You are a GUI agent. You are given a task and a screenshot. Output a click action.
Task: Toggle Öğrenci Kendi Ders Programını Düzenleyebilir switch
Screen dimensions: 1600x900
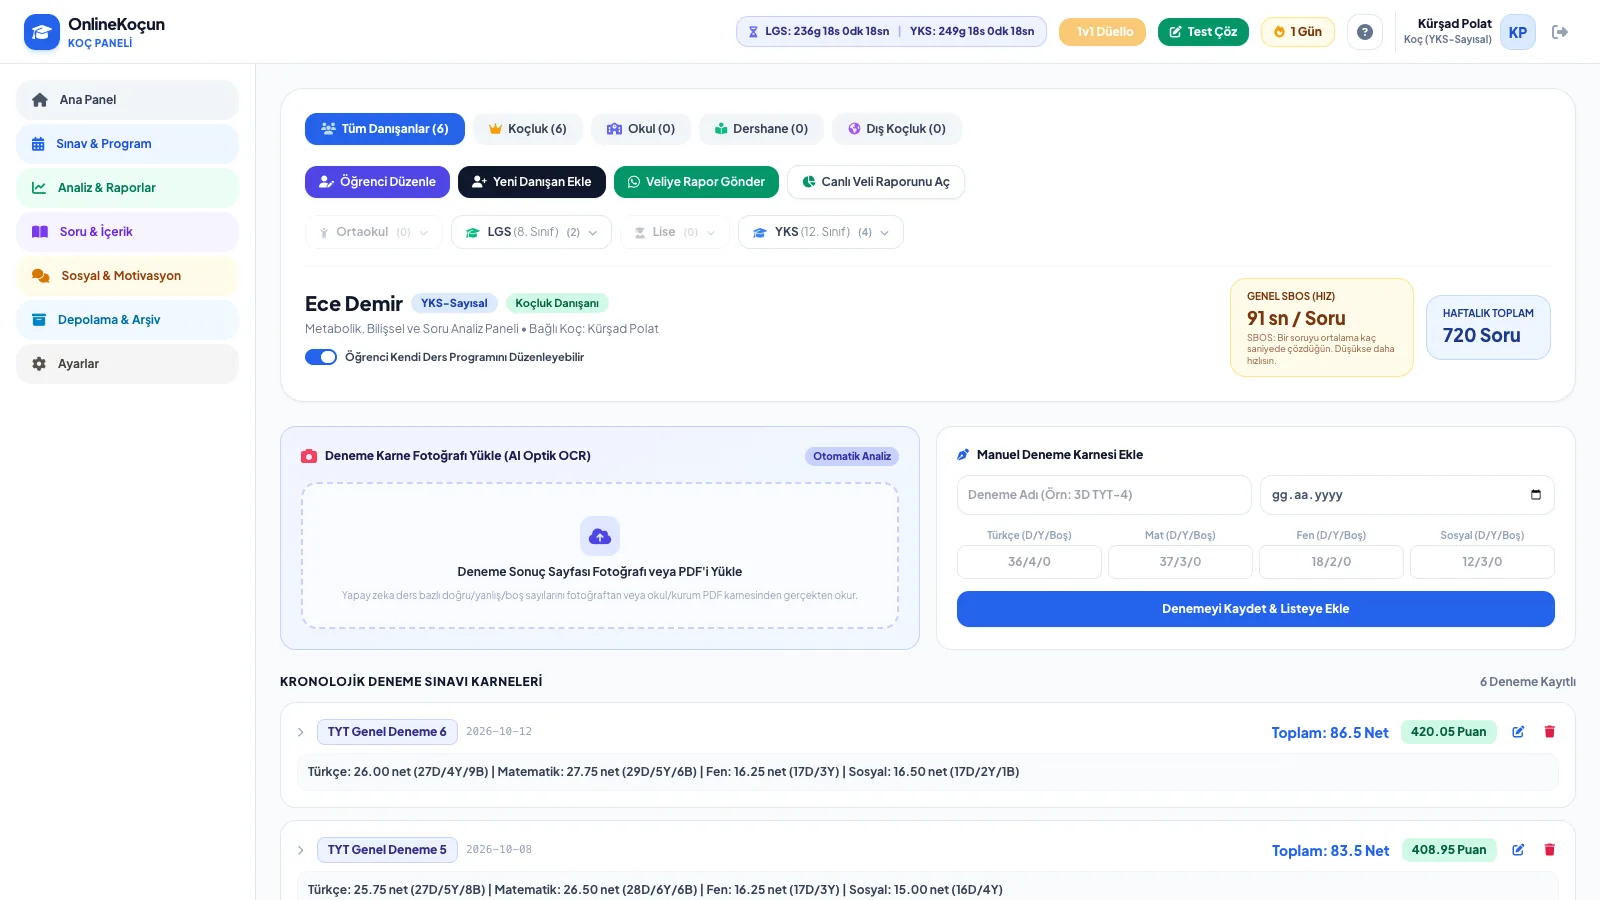pyautogui.click(x=321, y=357)
